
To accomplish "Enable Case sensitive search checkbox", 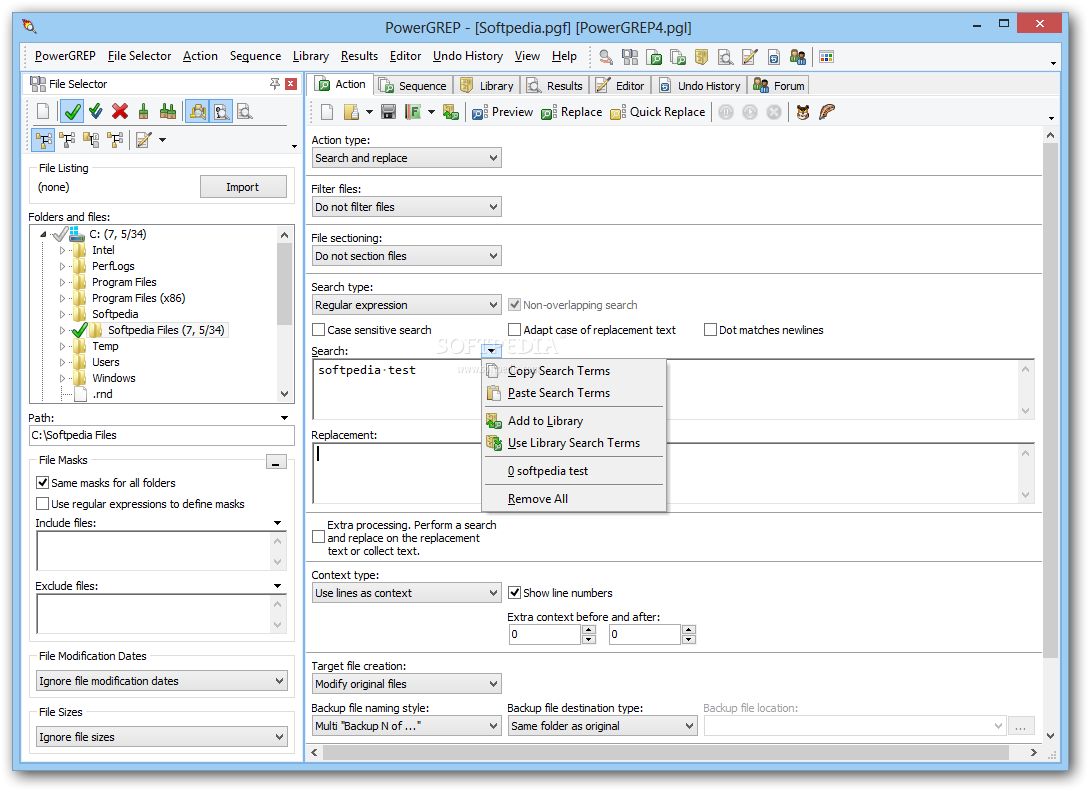I will click(x=319, y=330).
